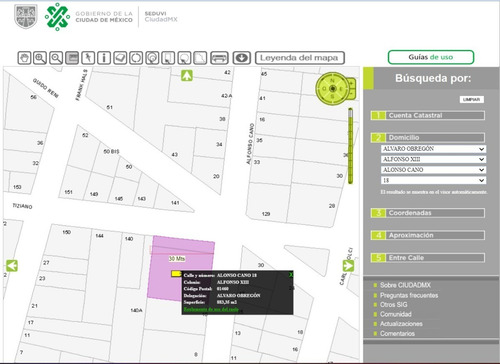The width and height of the screenshot is (500, 364).
Task: Open the ALFONSO XIII colonia dropdown
Action: (x=433, y=159)
